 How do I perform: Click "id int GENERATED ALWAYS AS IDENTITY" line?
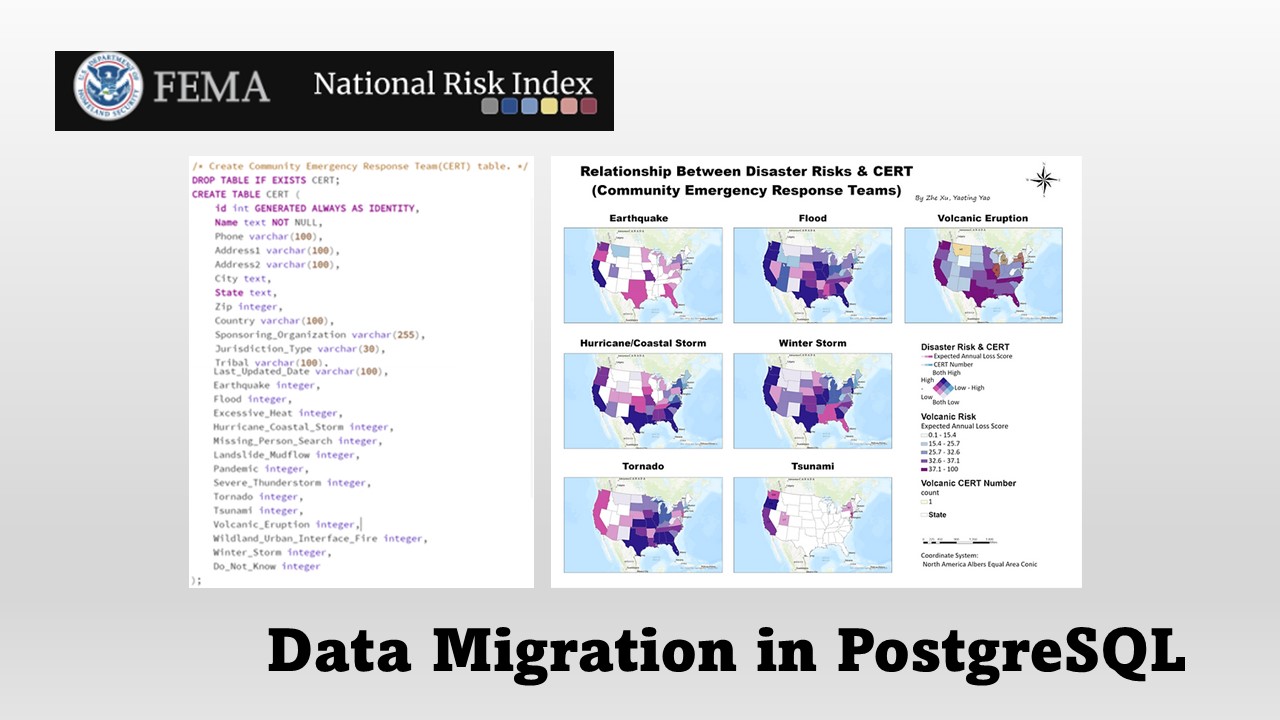316,208
